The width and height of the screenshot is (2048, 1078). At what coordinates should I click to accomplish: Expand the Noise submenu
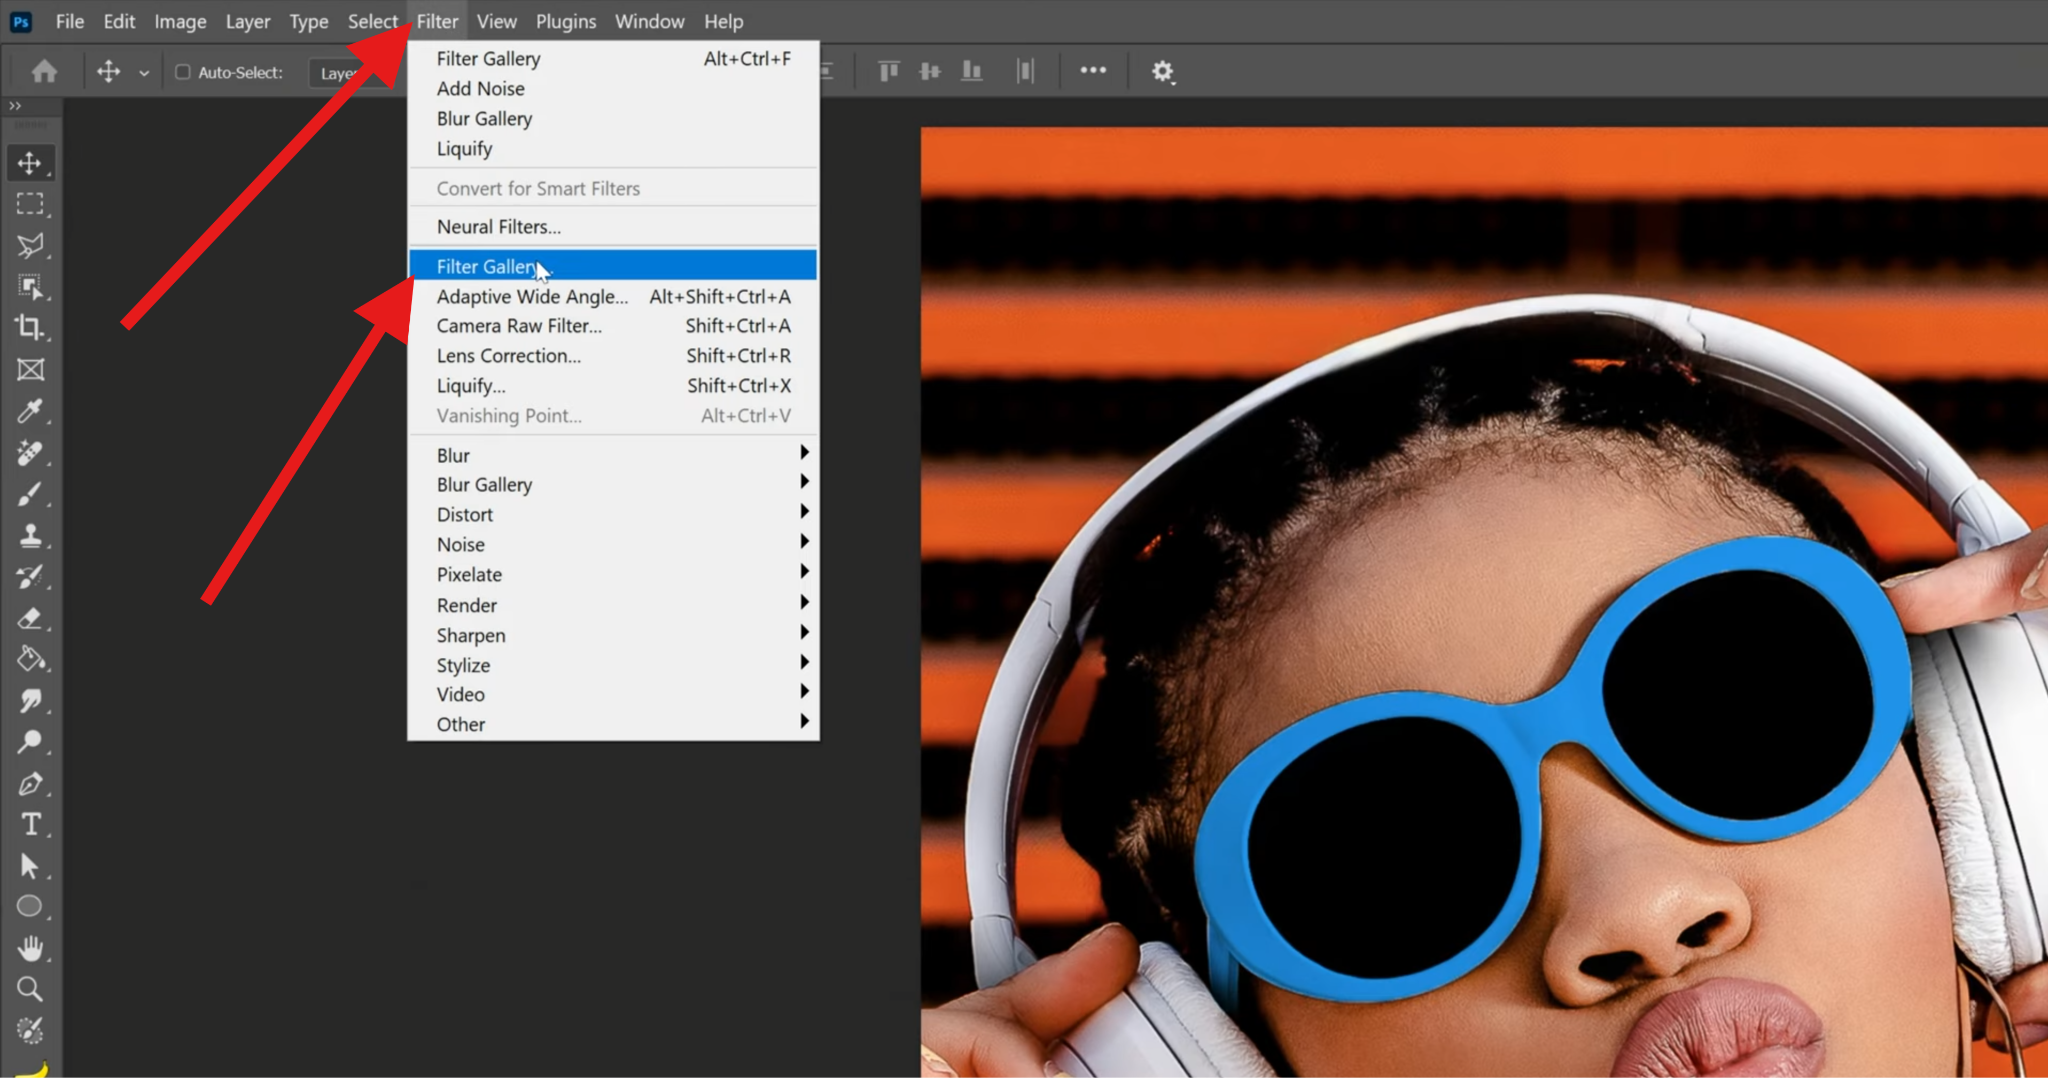(613, 544)
